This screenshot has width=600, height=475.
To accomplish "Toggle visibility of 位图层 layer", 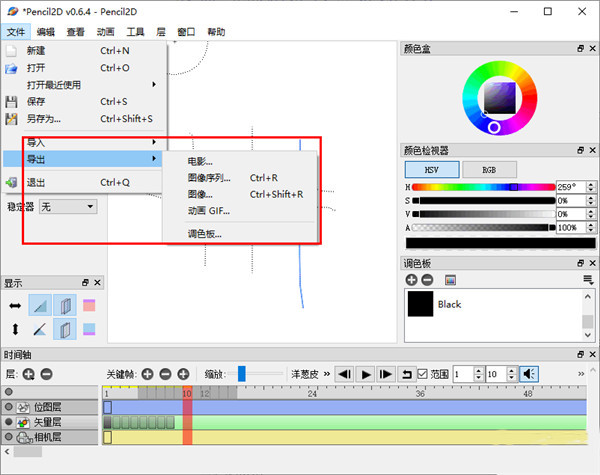I will click(9, 407).
